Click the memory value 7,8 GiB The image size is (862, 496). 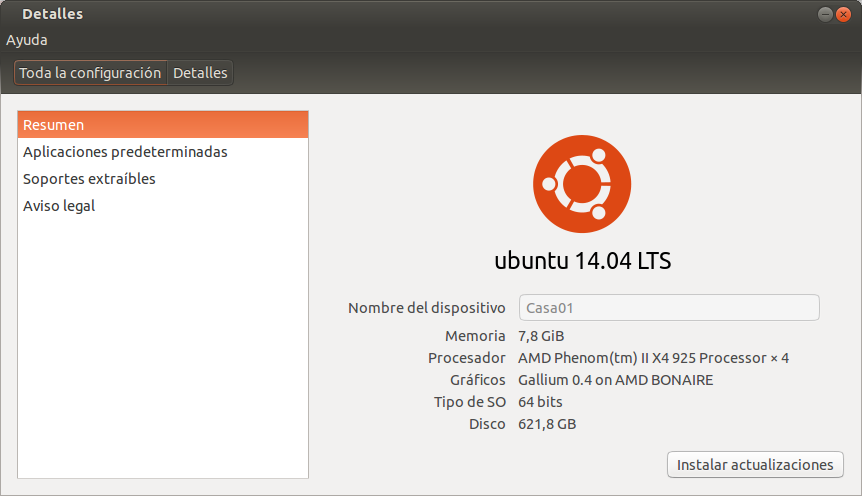click(x=541, y=336)
